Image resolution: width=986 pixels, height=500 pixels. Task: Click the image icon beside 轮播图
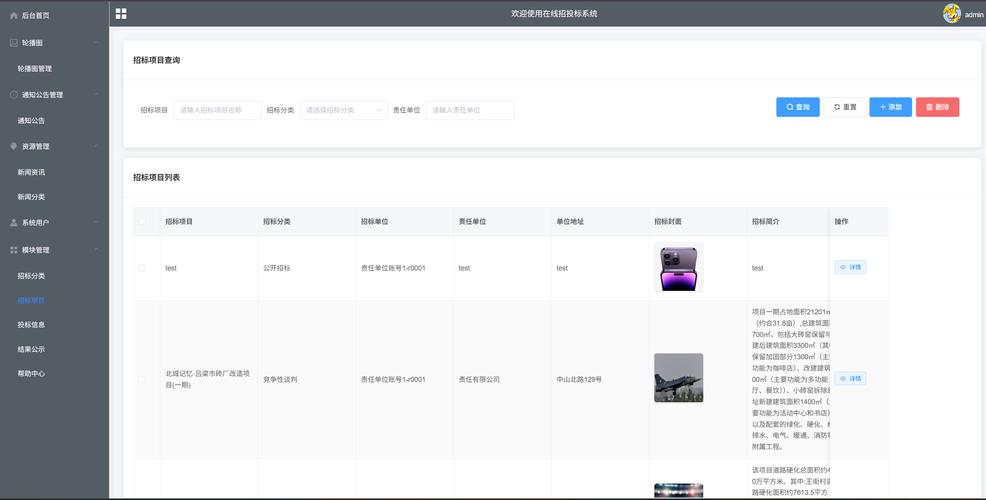pyautogui.click(x=14, y=43)
